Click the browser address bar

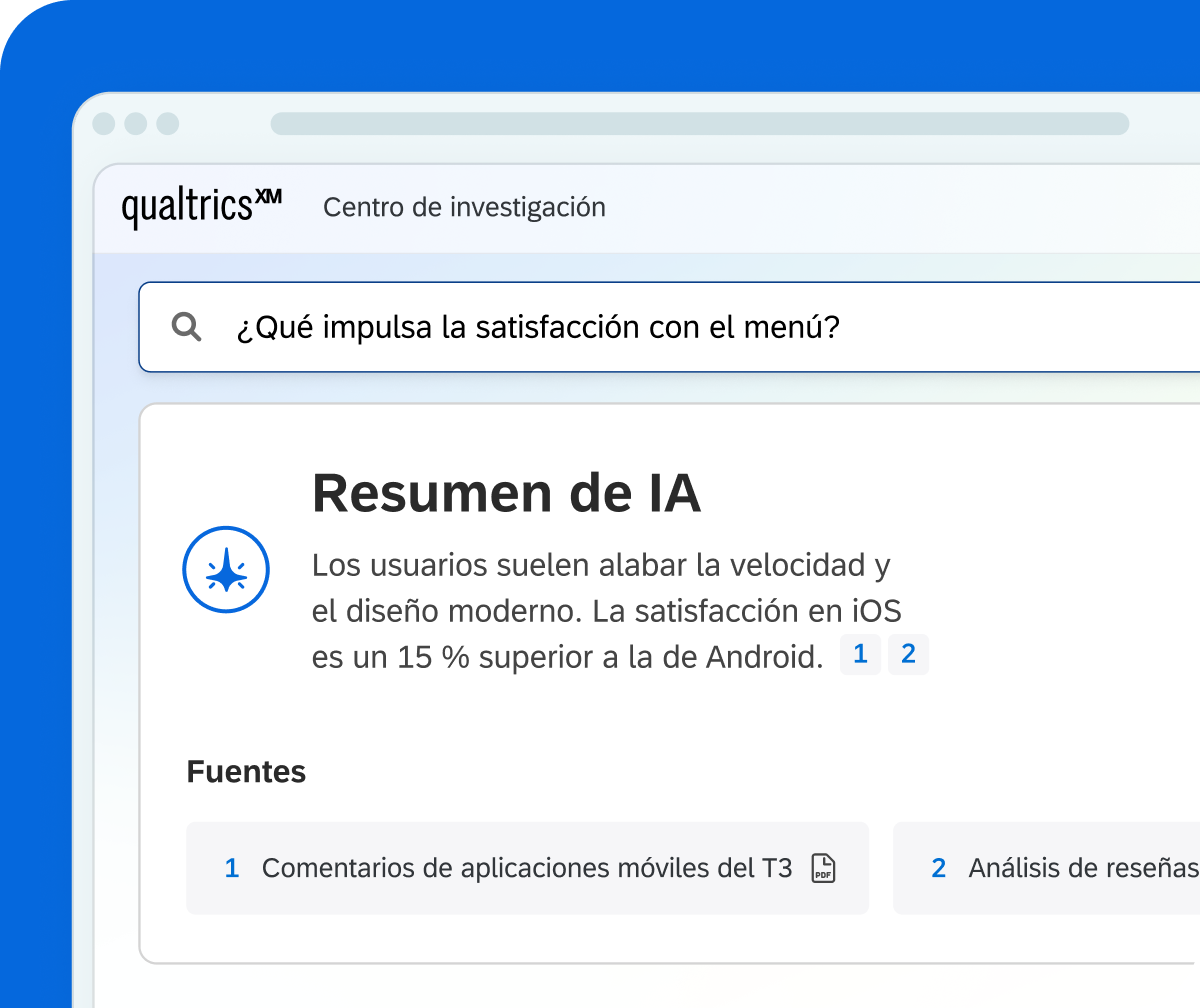[x=700, y=124]
